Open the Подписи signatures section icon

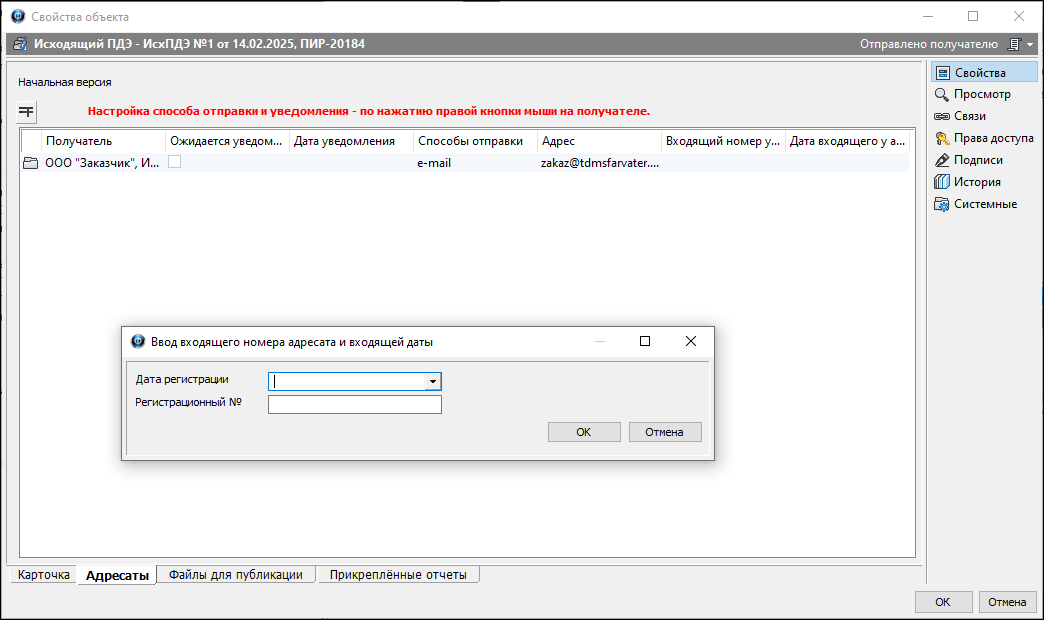[x=942, y=160]
